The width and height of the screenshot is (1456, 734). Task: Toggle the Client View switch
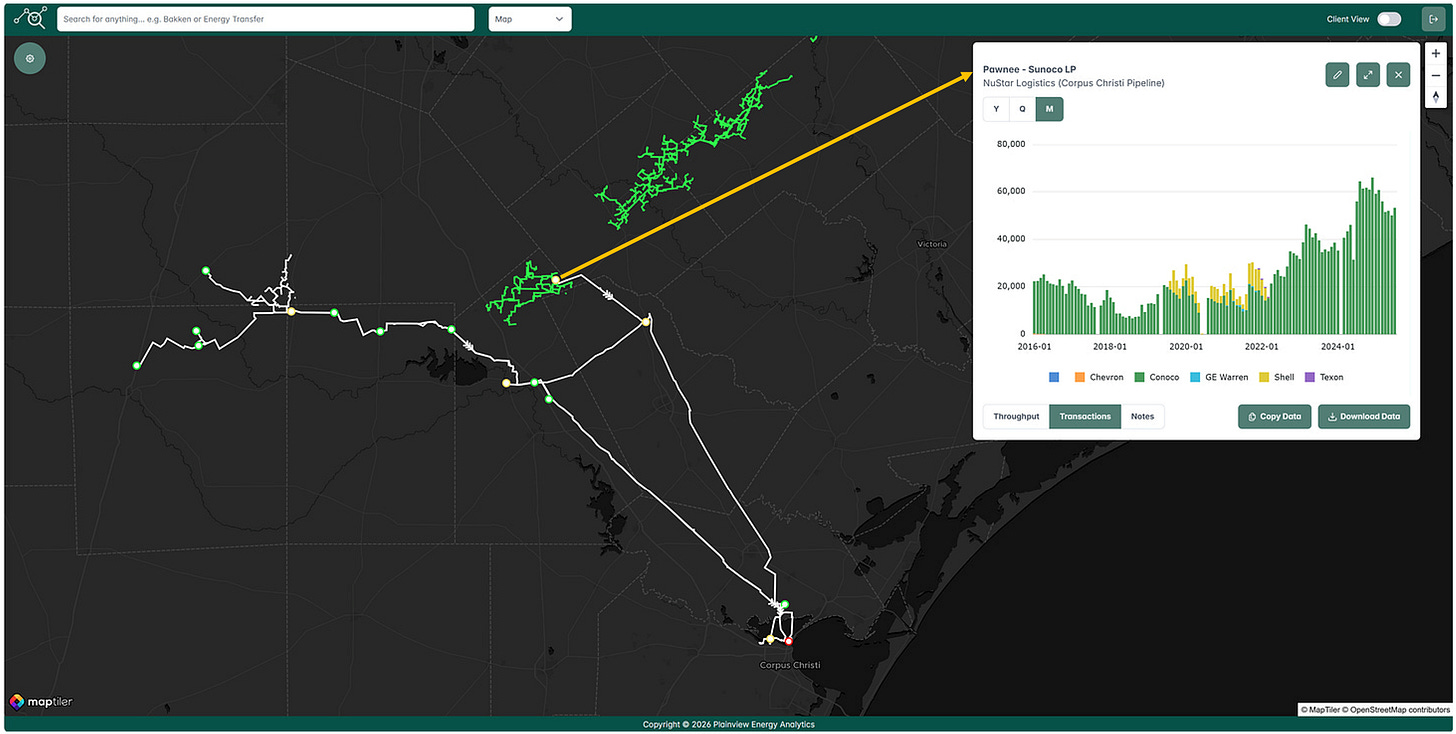coord(1389,19)
